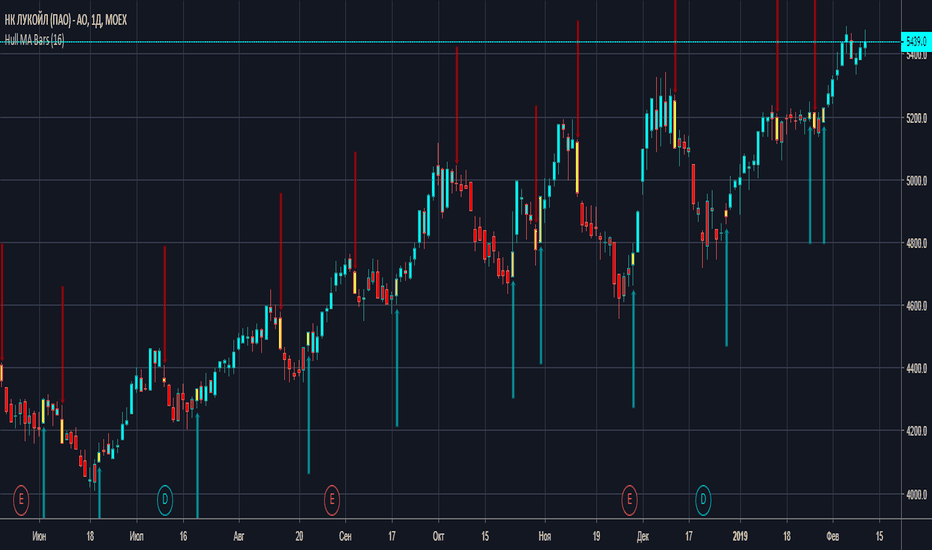Click the current price label 5439.0
The height and width of the screenshot is (550, 932).
pyautogui.click(x=916, y=42)
